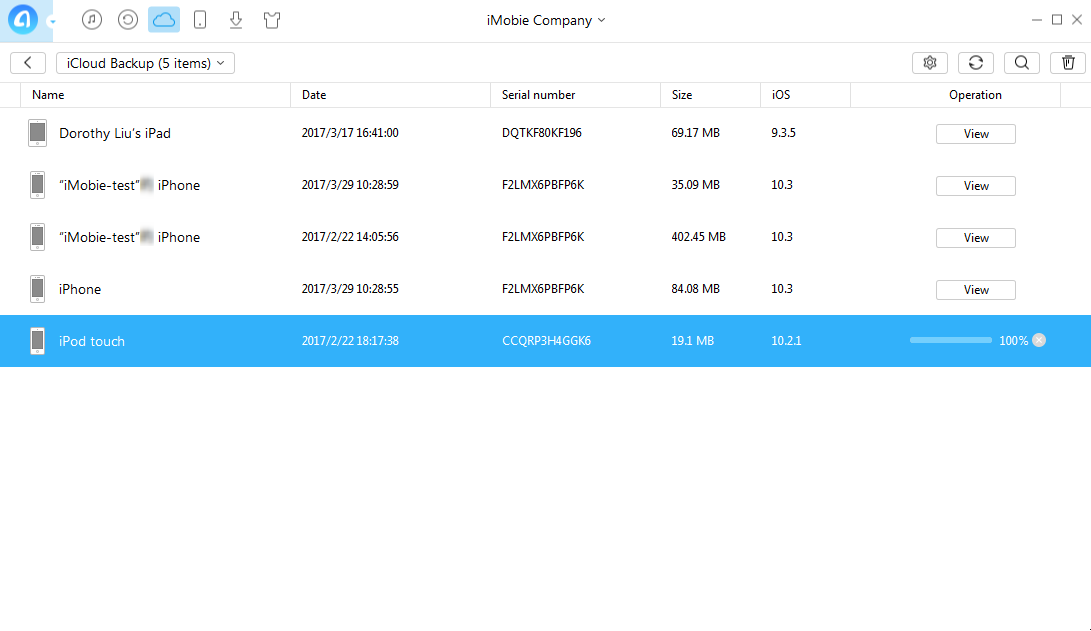Open the Video Download arrow icon

(236, 19)
